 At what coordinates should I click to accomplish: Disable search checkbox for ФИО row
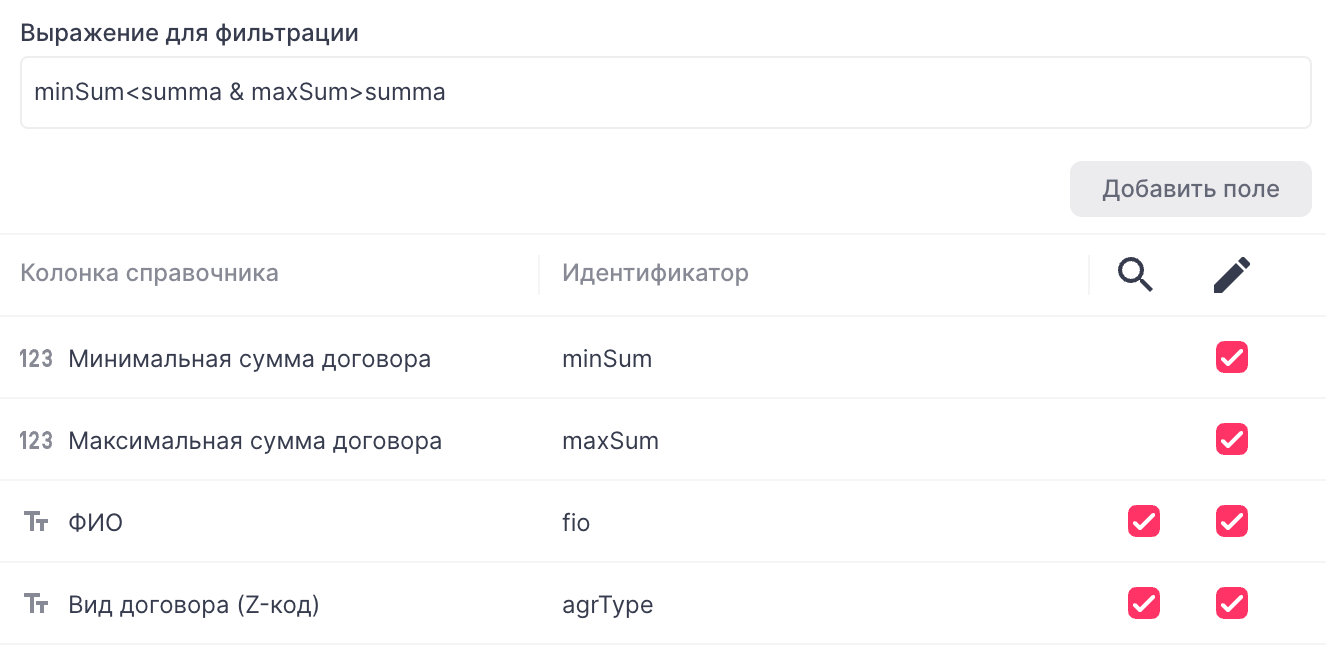tap(1143, 521)
